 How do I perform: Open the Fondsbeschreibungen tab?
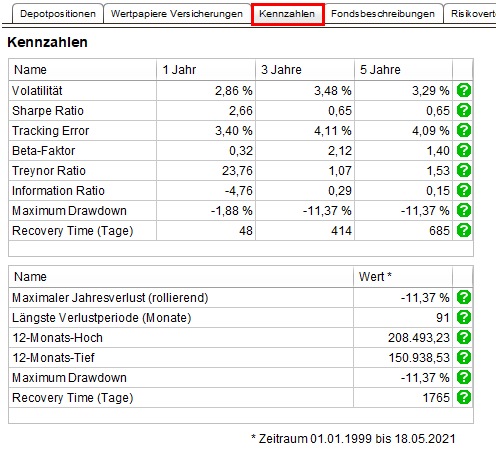tap(383, 14)
